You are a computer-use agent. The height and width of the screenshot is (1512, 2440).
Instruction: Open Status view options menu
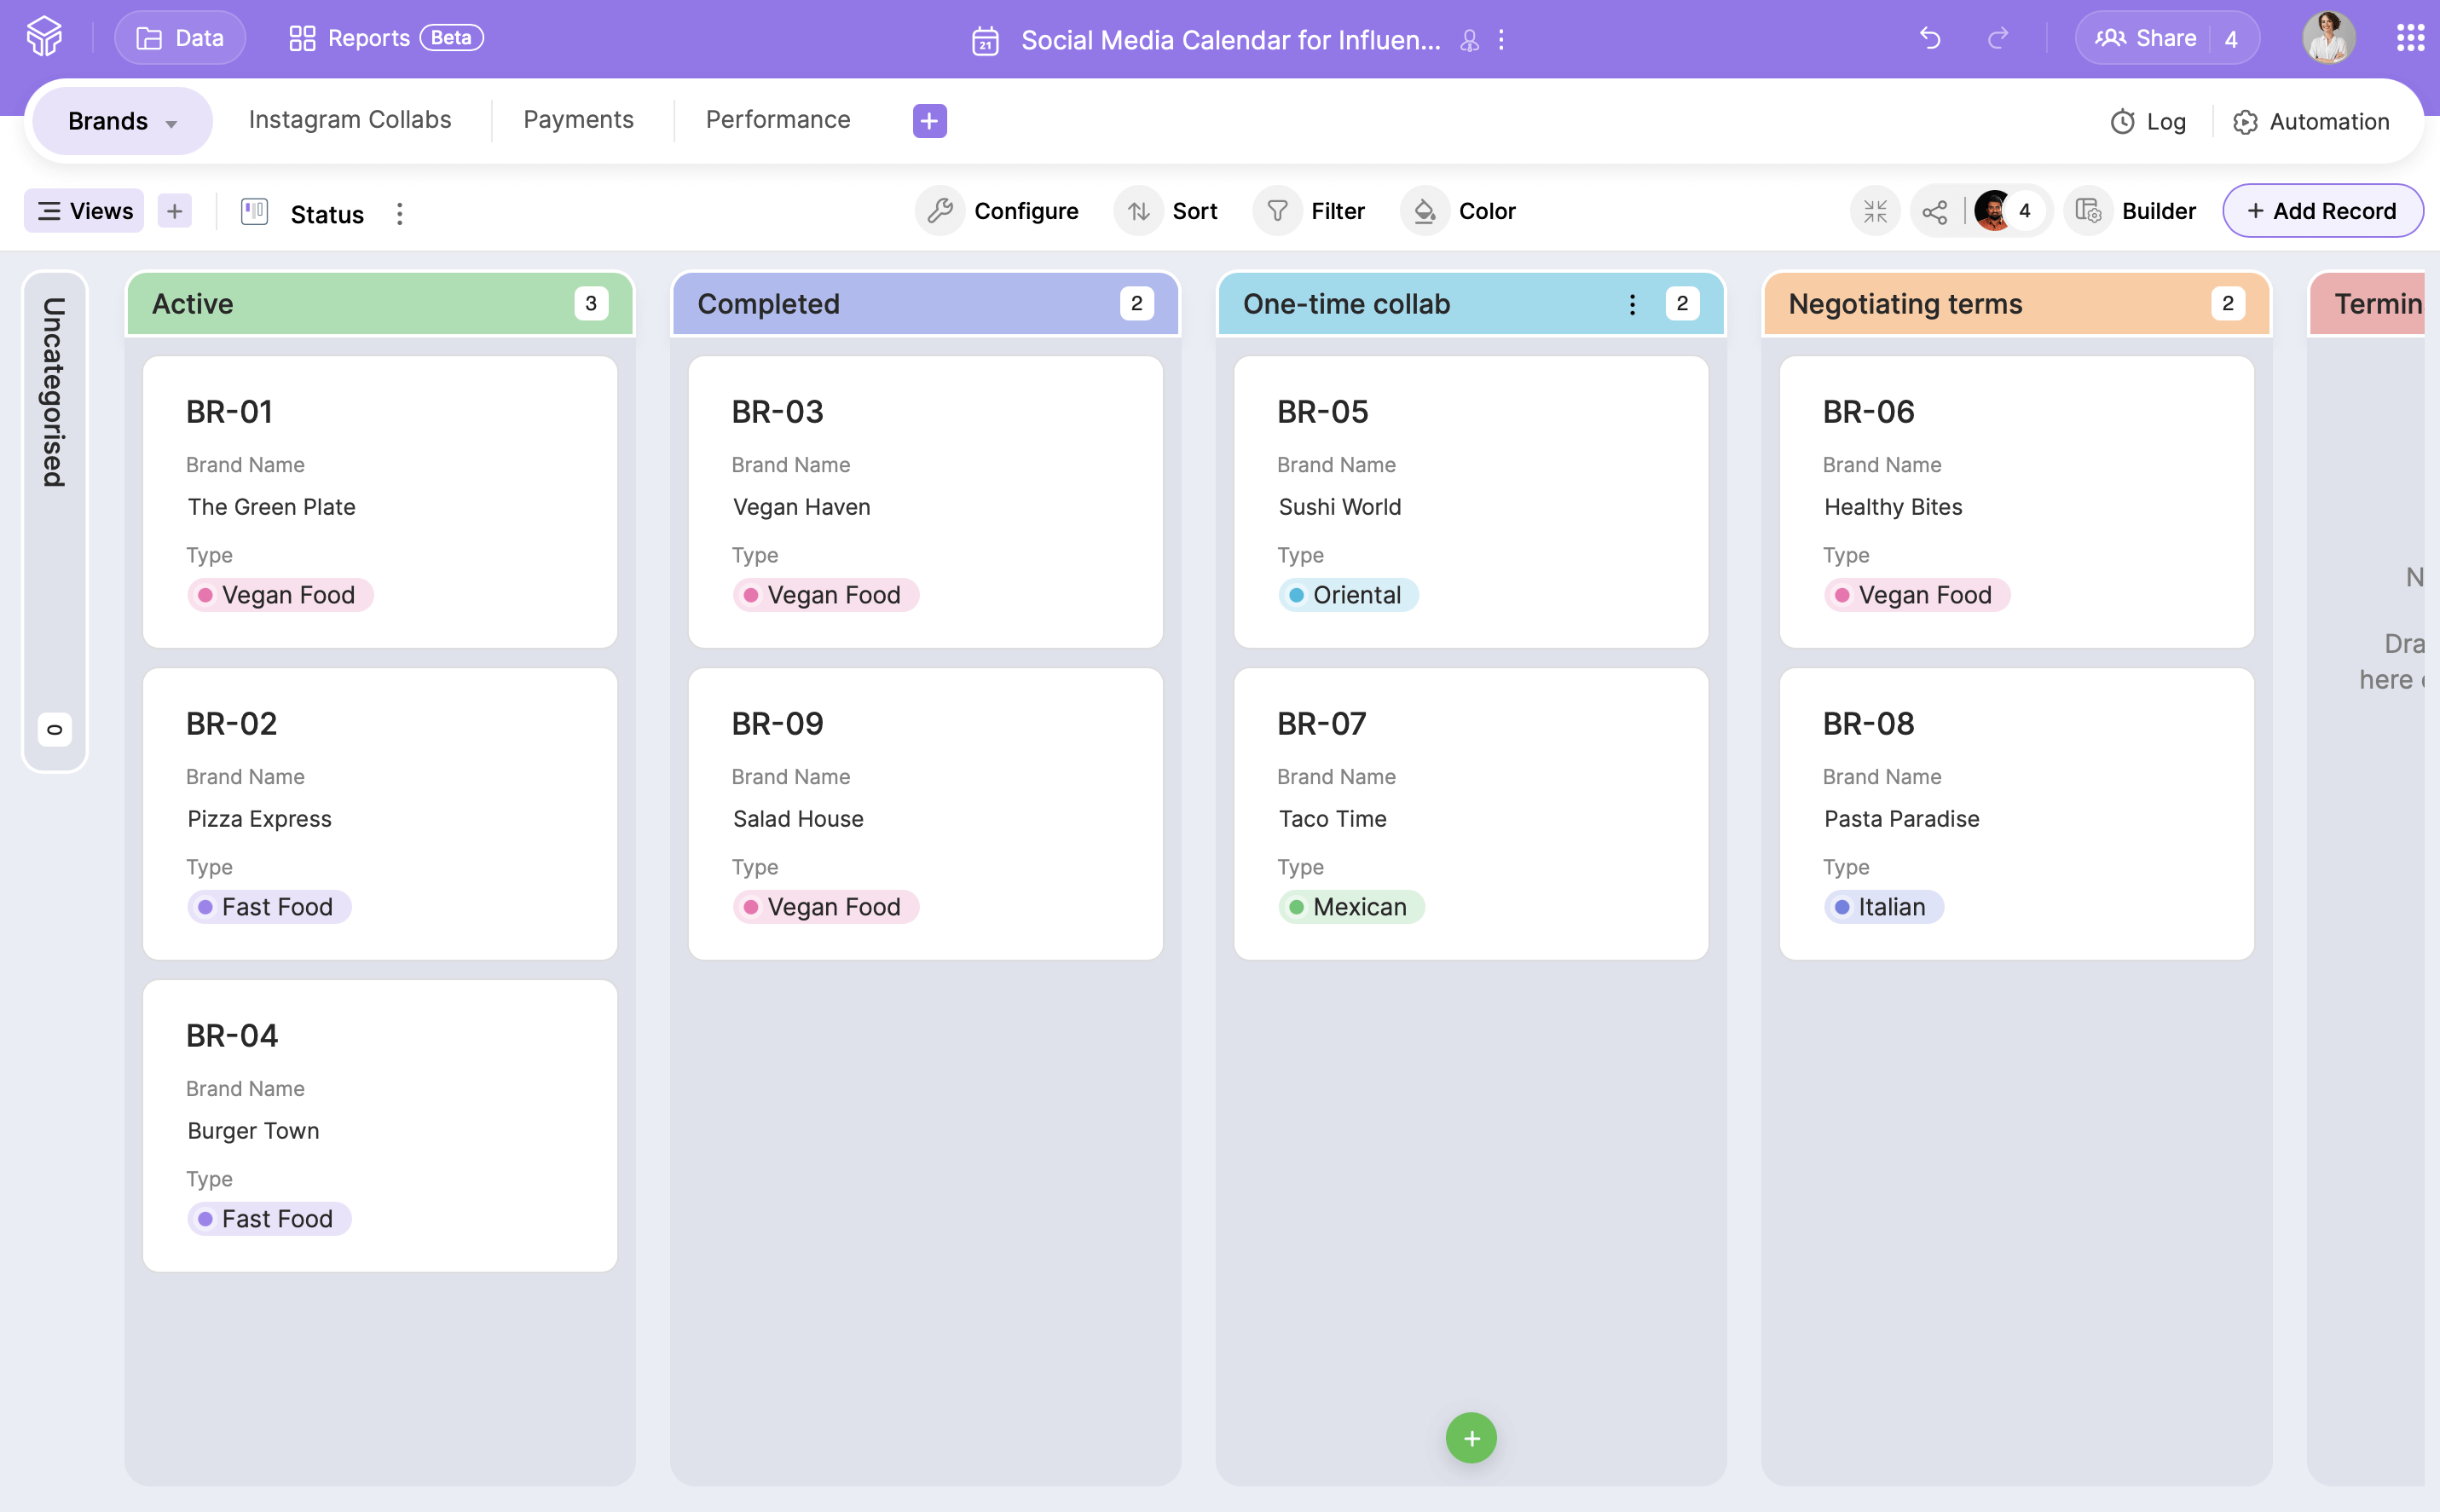399,214
